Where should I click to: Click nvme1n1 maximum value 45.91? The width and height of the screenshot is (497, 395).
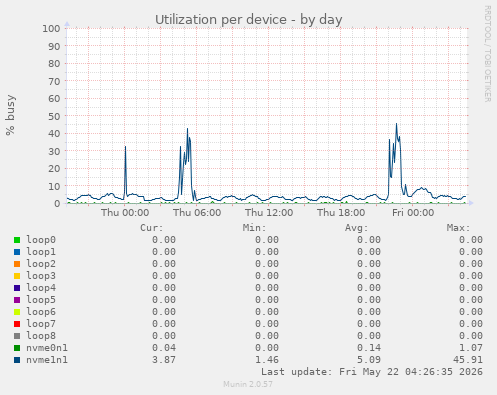tap(468, 360)
